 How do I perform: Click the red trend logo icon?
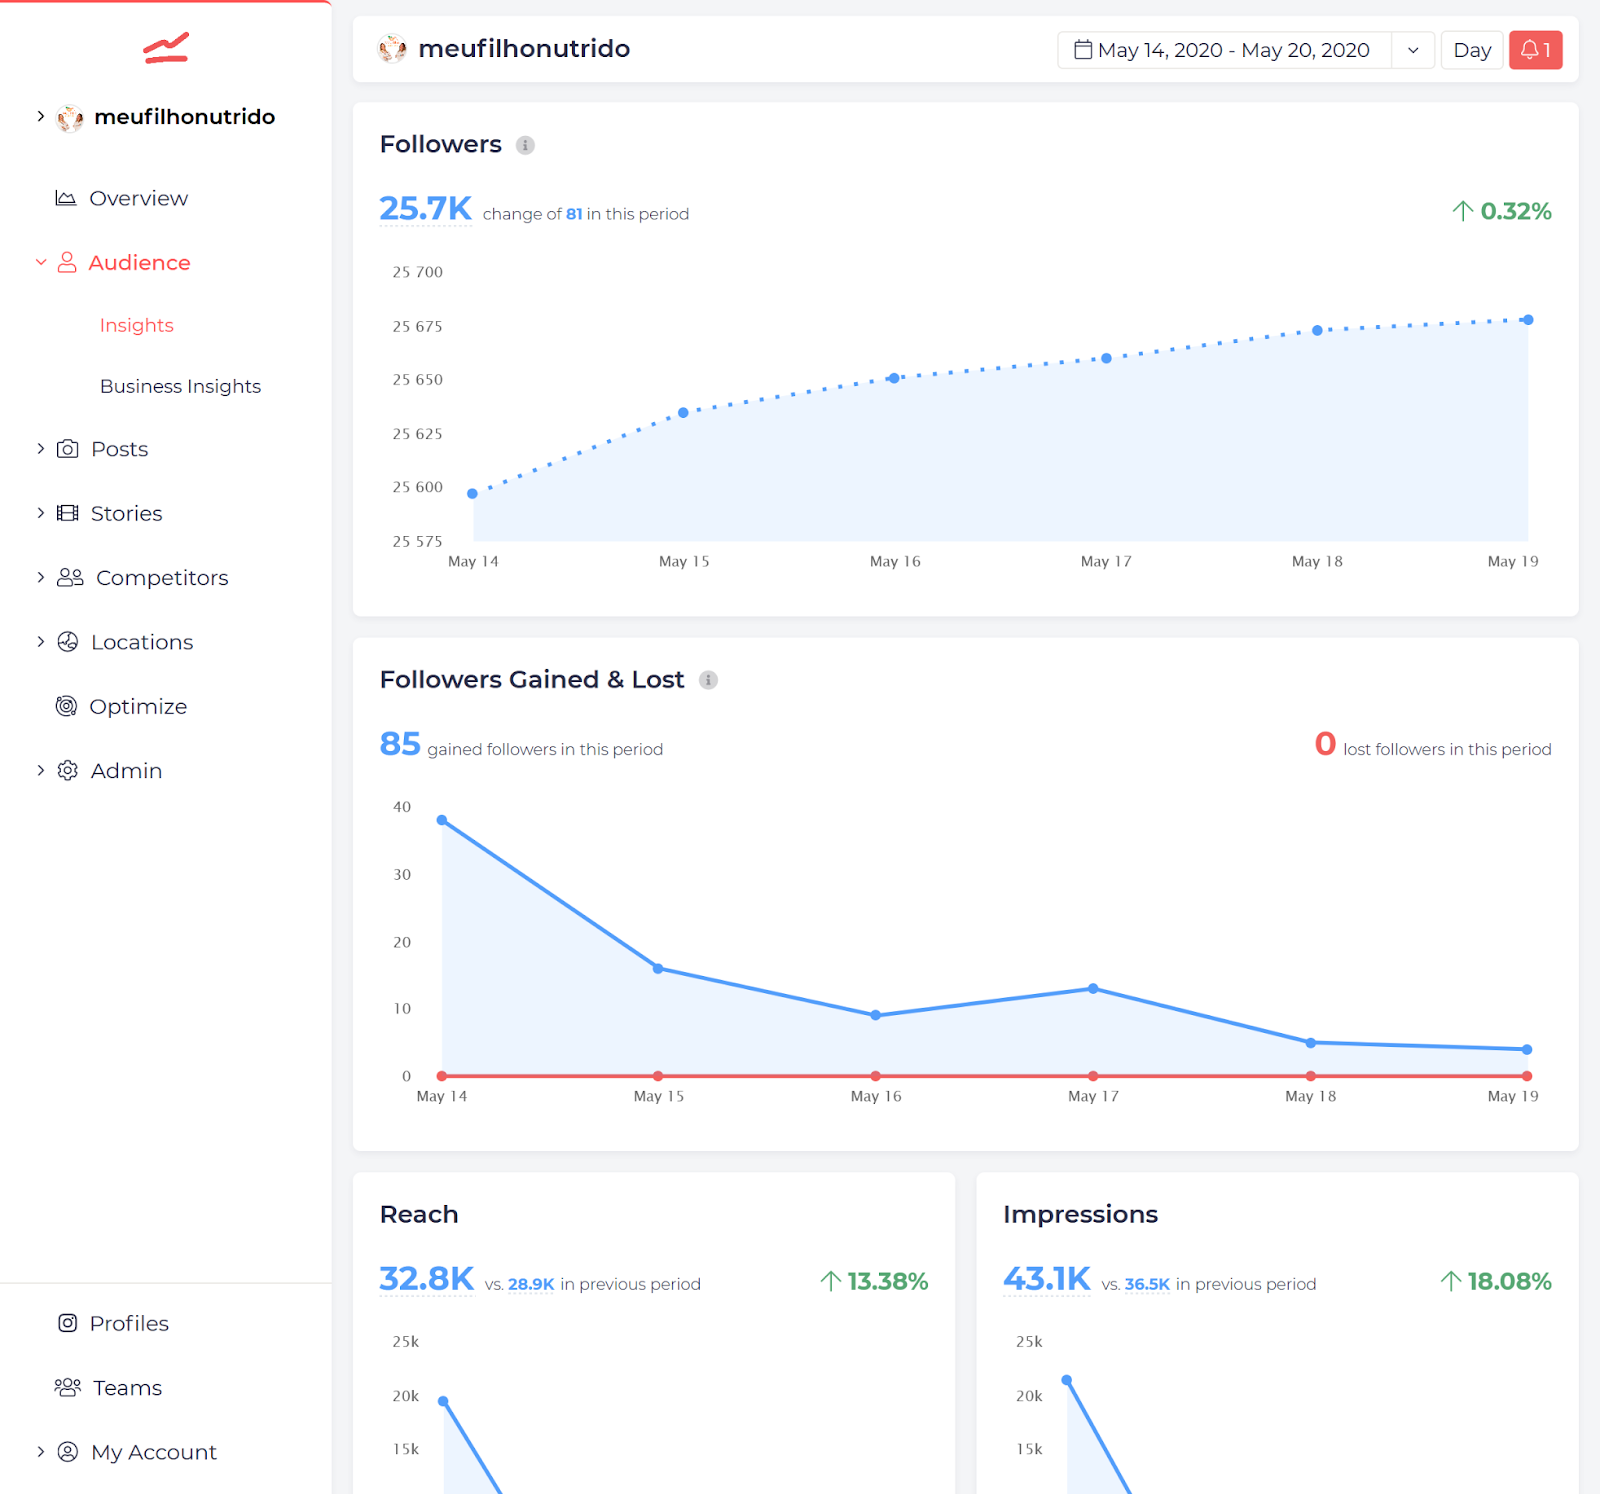(x=166, y=48)
